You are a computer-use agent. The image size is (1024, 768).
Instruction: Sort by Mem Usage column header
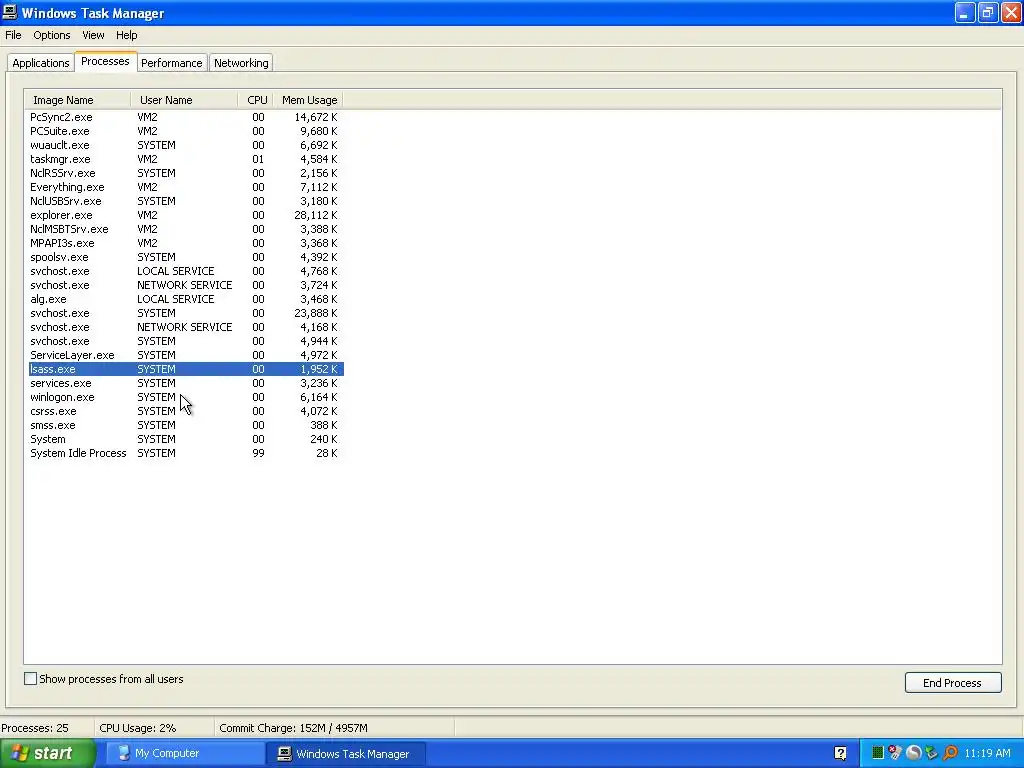click(308, 100)
